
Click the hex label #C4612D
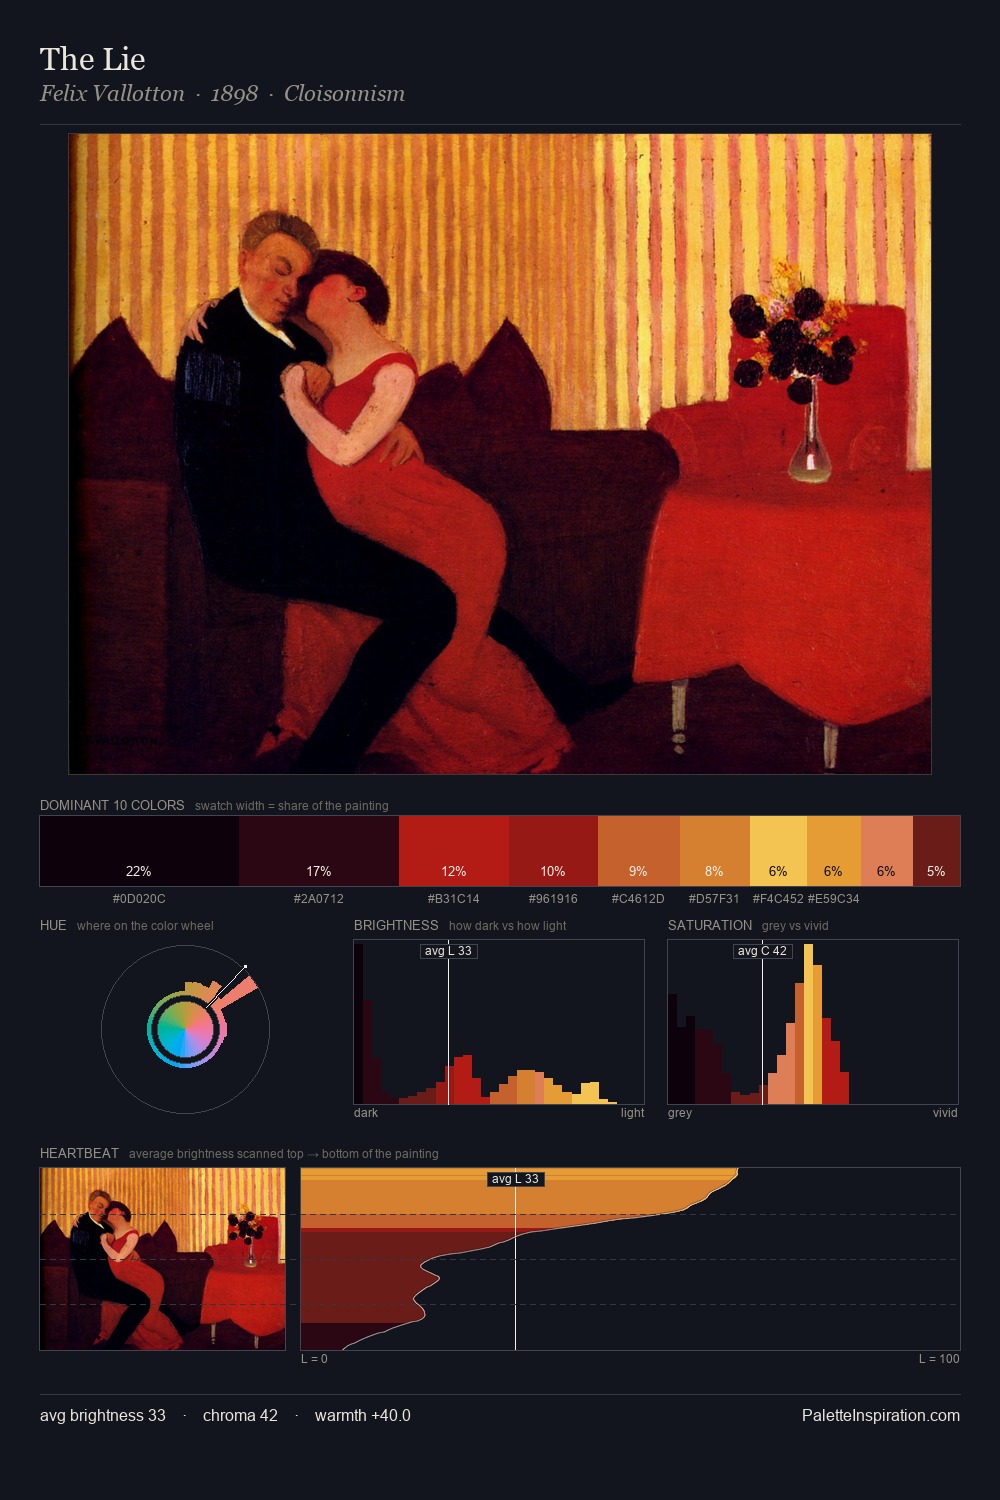pos(638,899)
